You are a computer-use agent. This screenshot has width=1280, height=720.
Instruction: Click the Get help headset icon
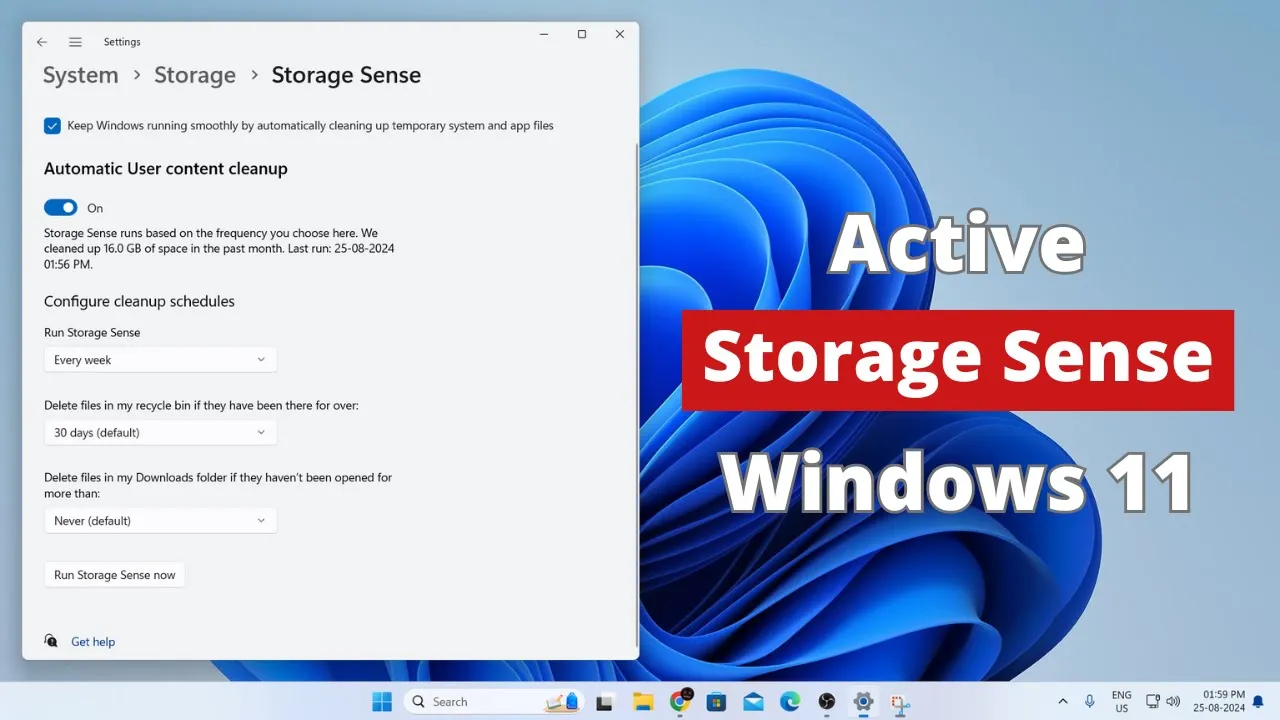pos(51,641)
